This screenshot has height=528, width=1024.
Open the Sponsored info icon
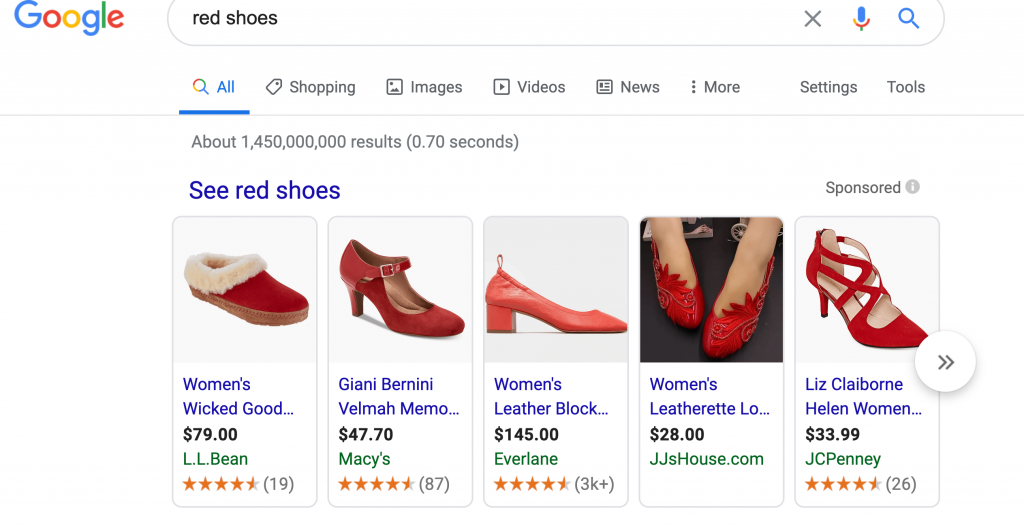912,187
